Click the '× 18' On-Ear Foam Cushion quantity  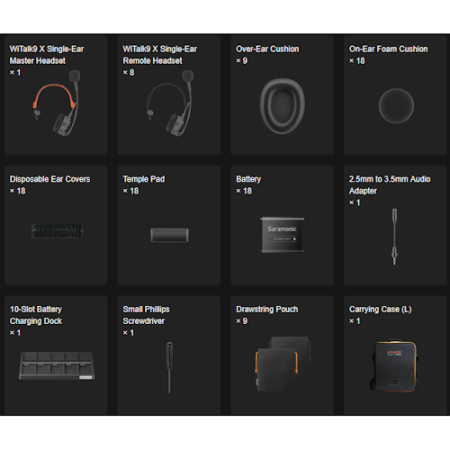[x=357, y=61]
